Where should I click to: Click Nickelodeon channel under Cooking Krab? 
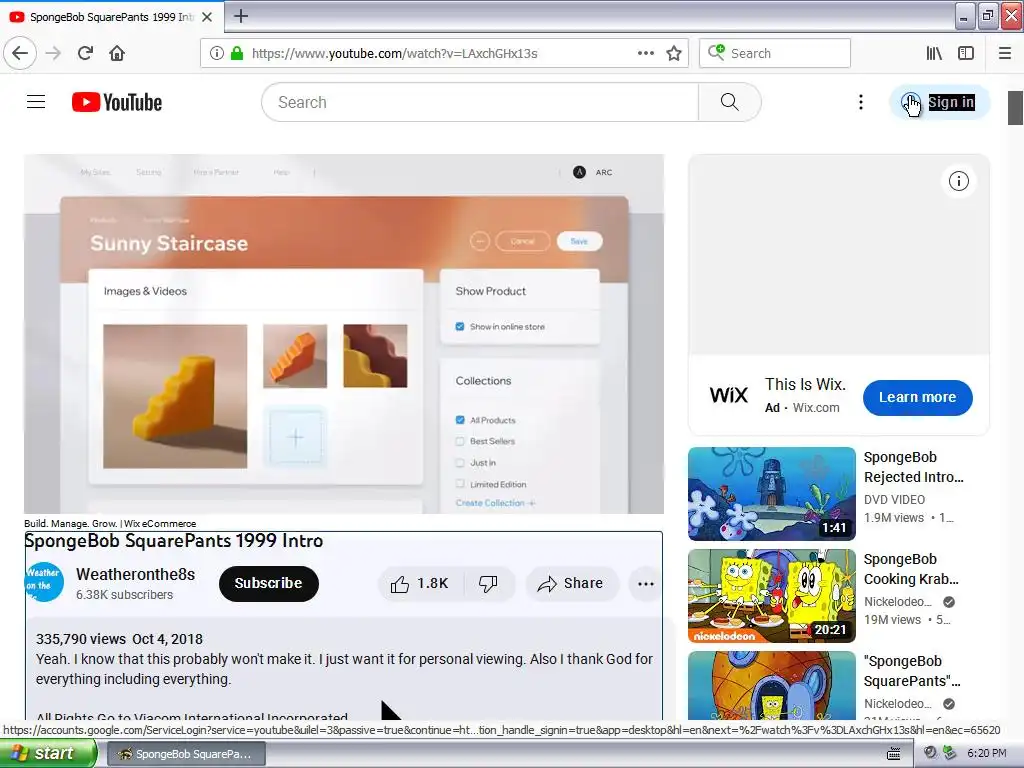pyautogui.click(x=897, y=601)
